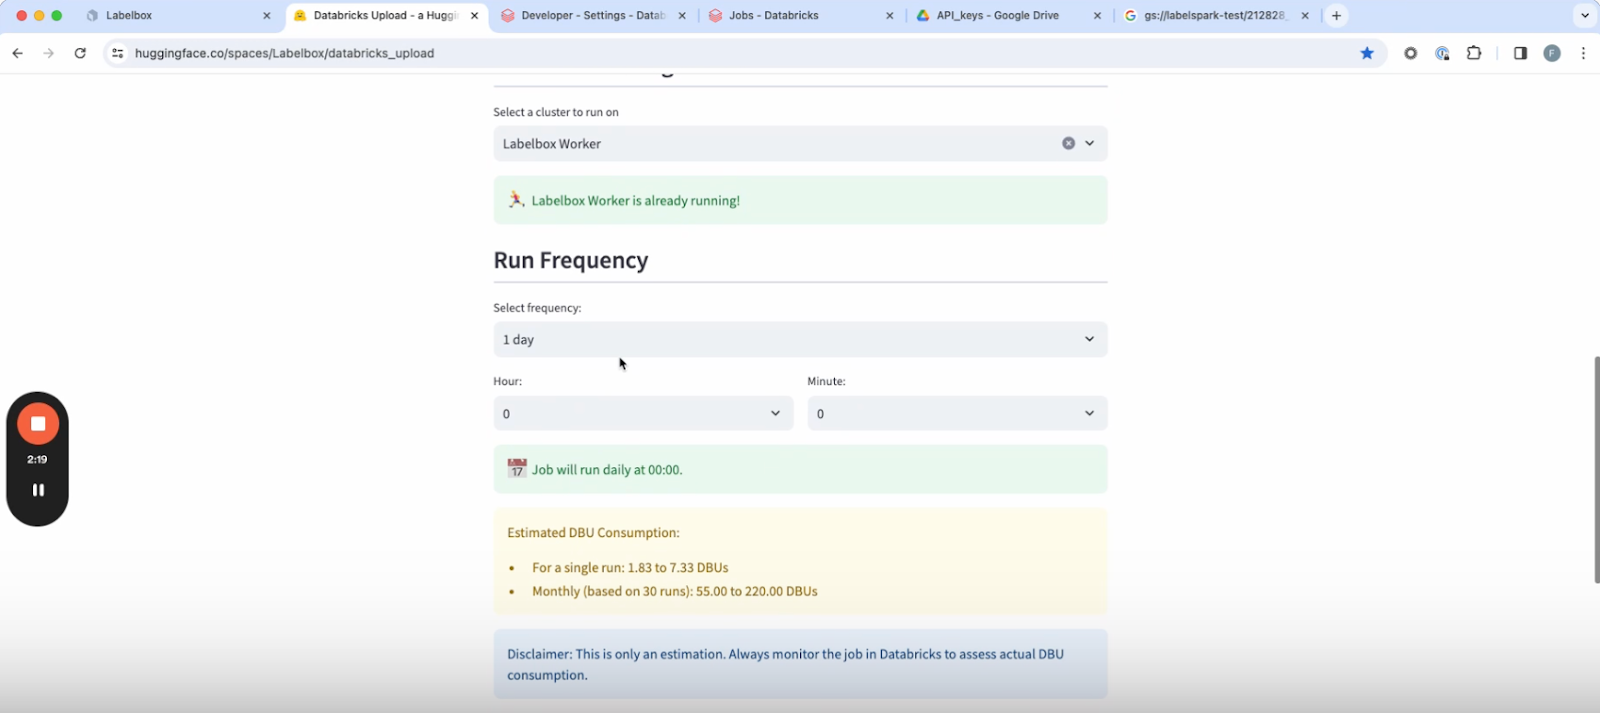Open the browser extensions puzzle icon
Image resolution: width=1600 pixels, height=713 pixels.
click(x=1474, y=53)
